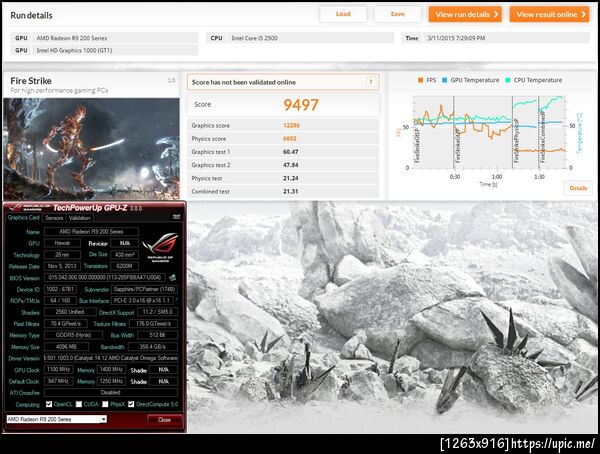The width and height of the screenshot is (600, 454).
Task: Click the question mark help icon on validation notice
Action: (x=371, y=82)
